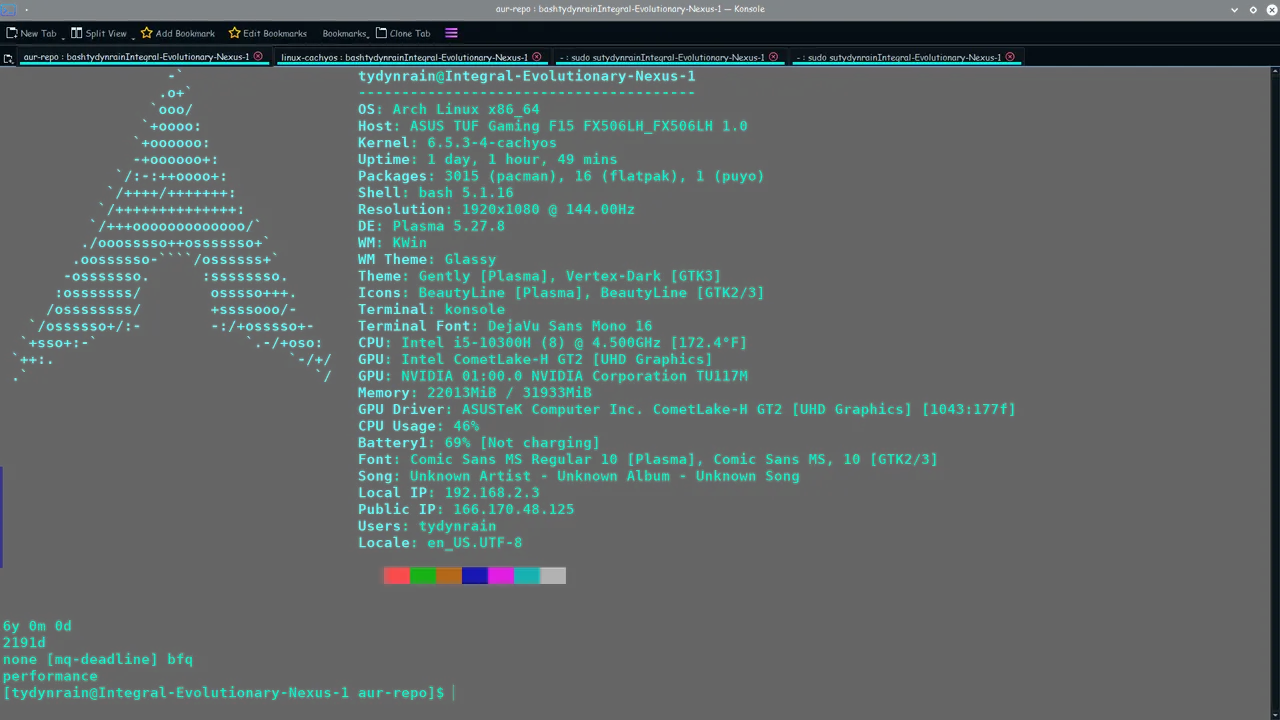Open a New Tab from toolbar
Screen dimensions: 1280x720
tap(31, 33)
